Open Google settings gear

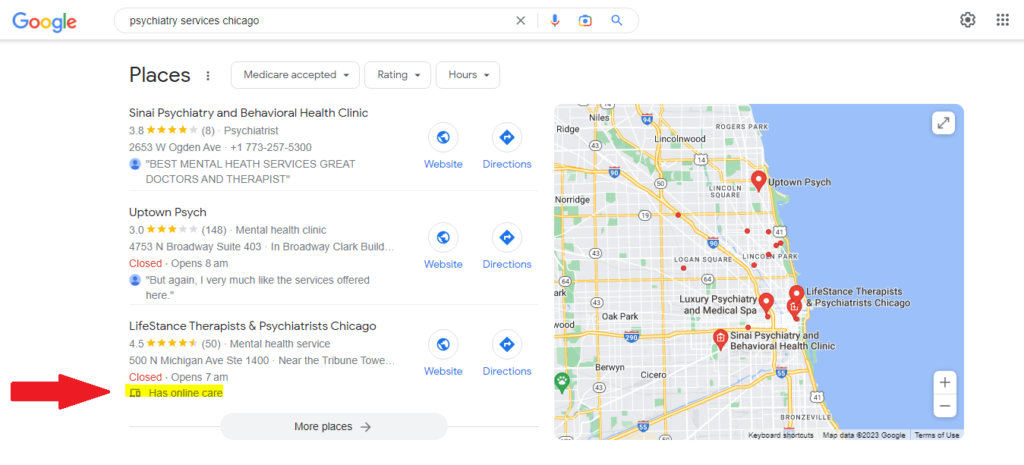point(967,20)
